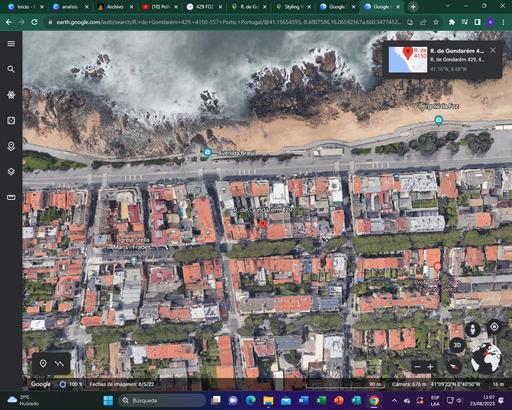Viewport: 512px width, 410px height.
Task: Open Chrome Extensions puzzle icon
Action: pos(452,22)
